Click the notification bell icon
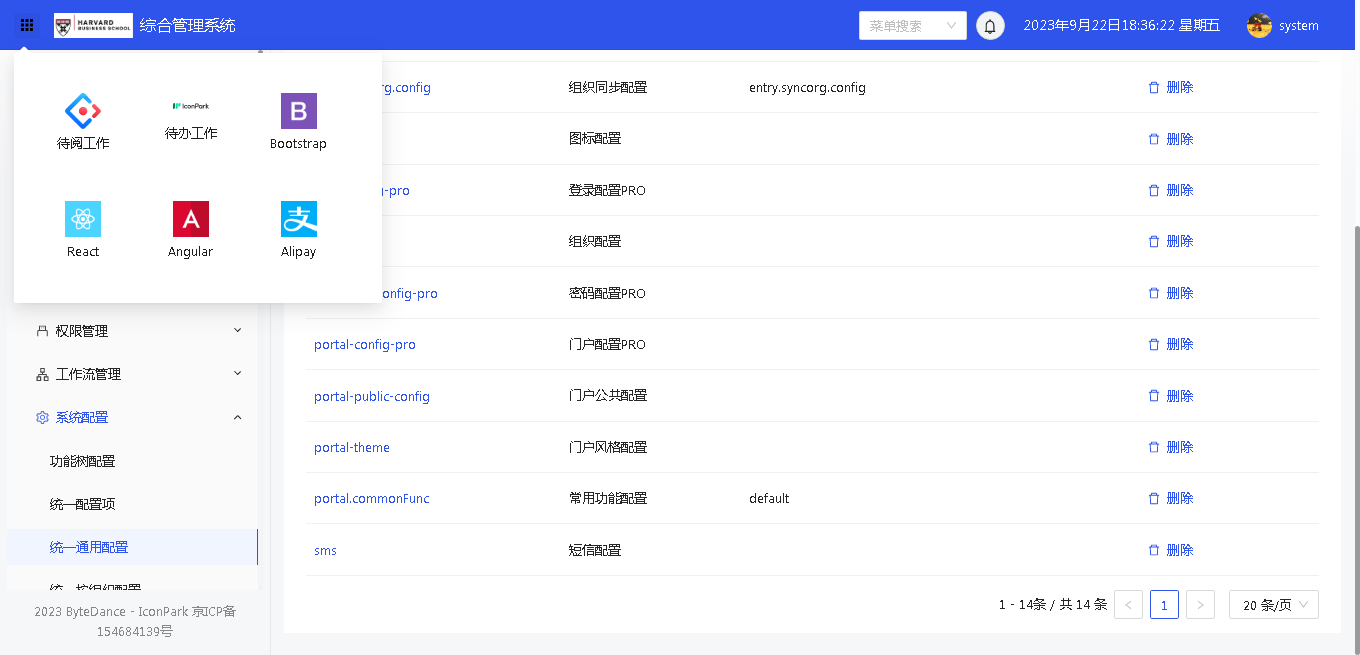Screen dimensions: 1360x655 pyautogui.click(x=990, y=26)
